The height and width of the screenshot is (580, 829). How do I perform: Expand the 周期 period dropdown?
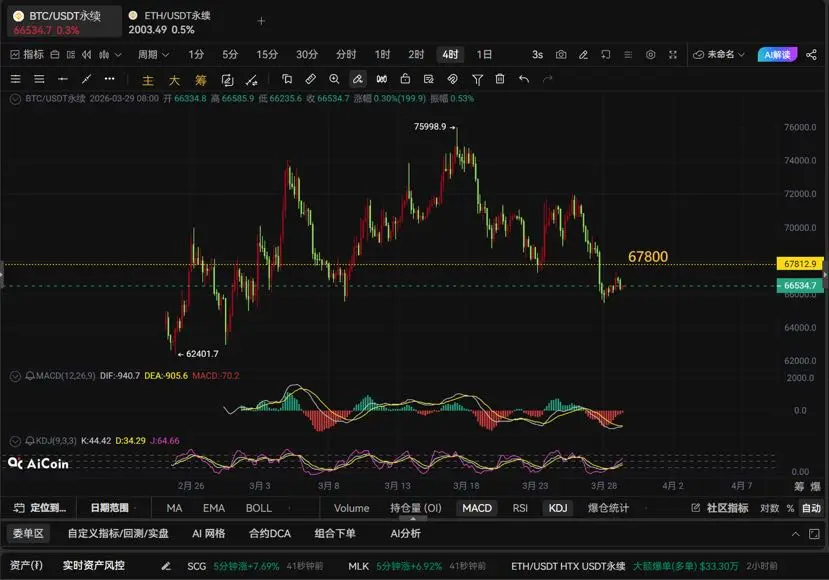[x=153, y=54]
